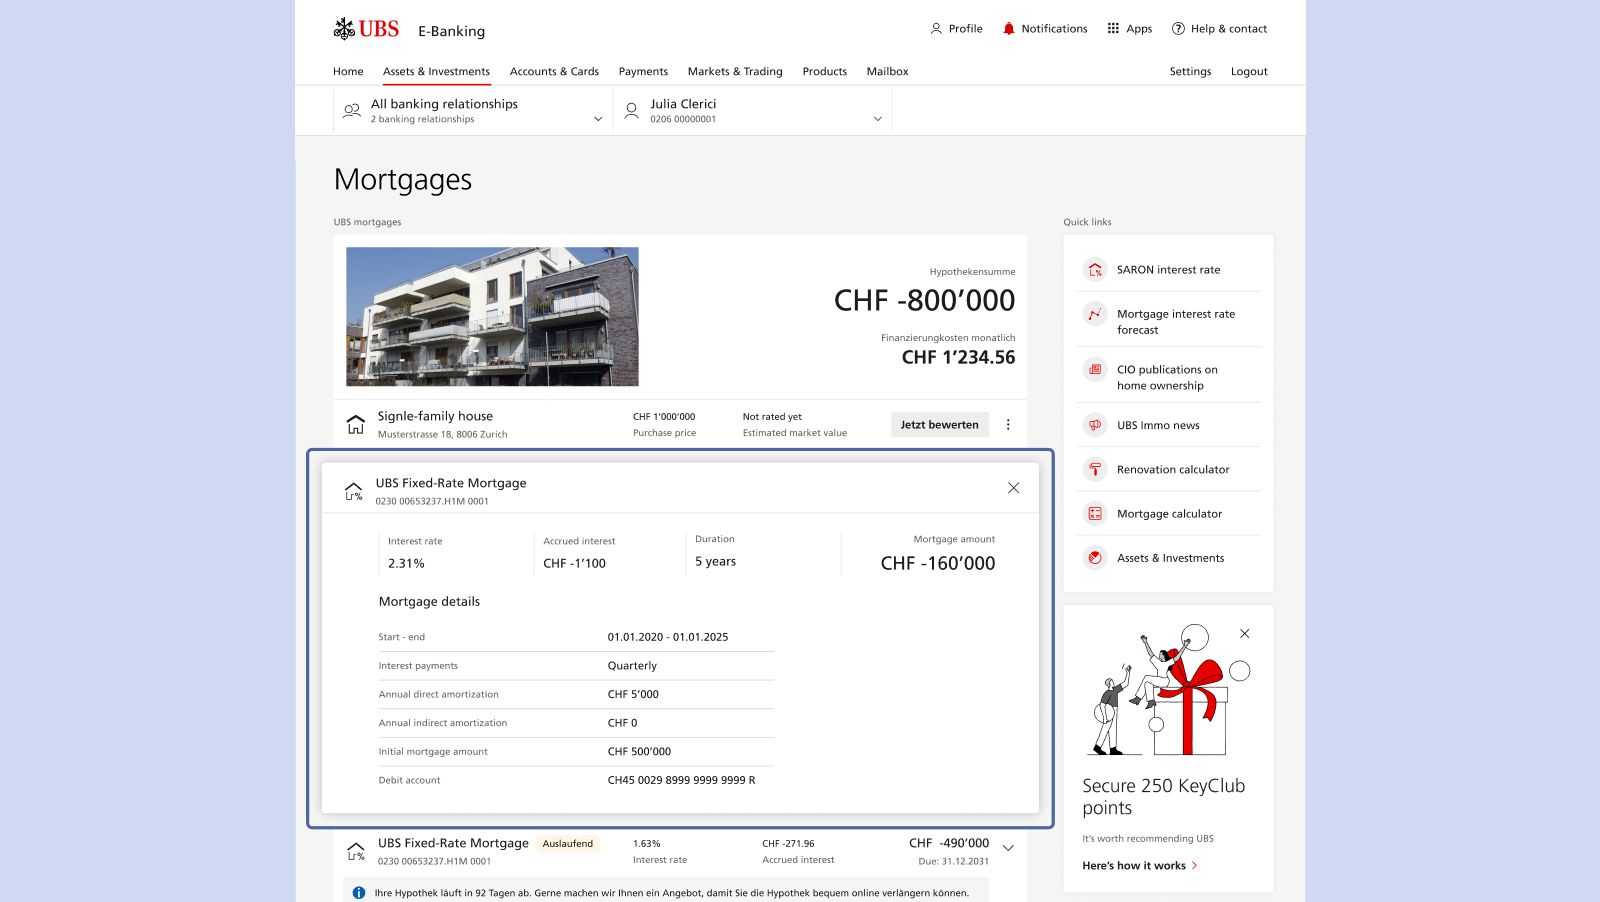Click the Due: 31.12.2031 date

pos(953,861)
